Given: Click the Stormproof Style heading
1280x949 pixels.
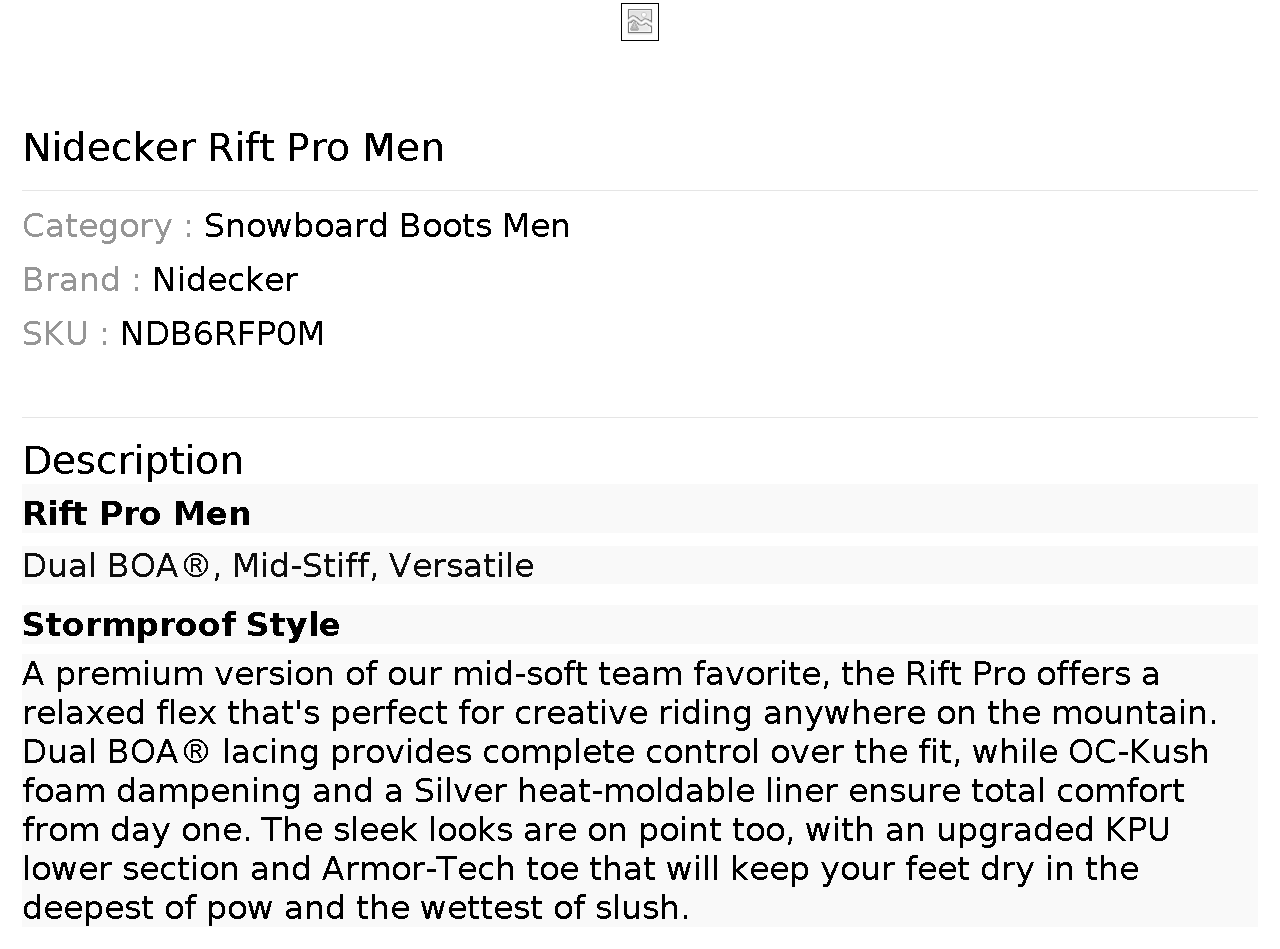Looking at the screenshot, I should coord(181,625).
